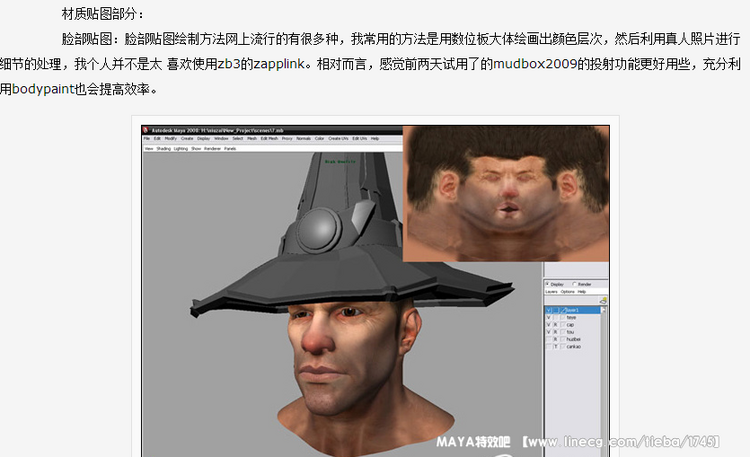This screenshot has height=457, width=750.
Task: Click the word 'mudbox2009' in the paragraph
Action: tap(535, 64)
